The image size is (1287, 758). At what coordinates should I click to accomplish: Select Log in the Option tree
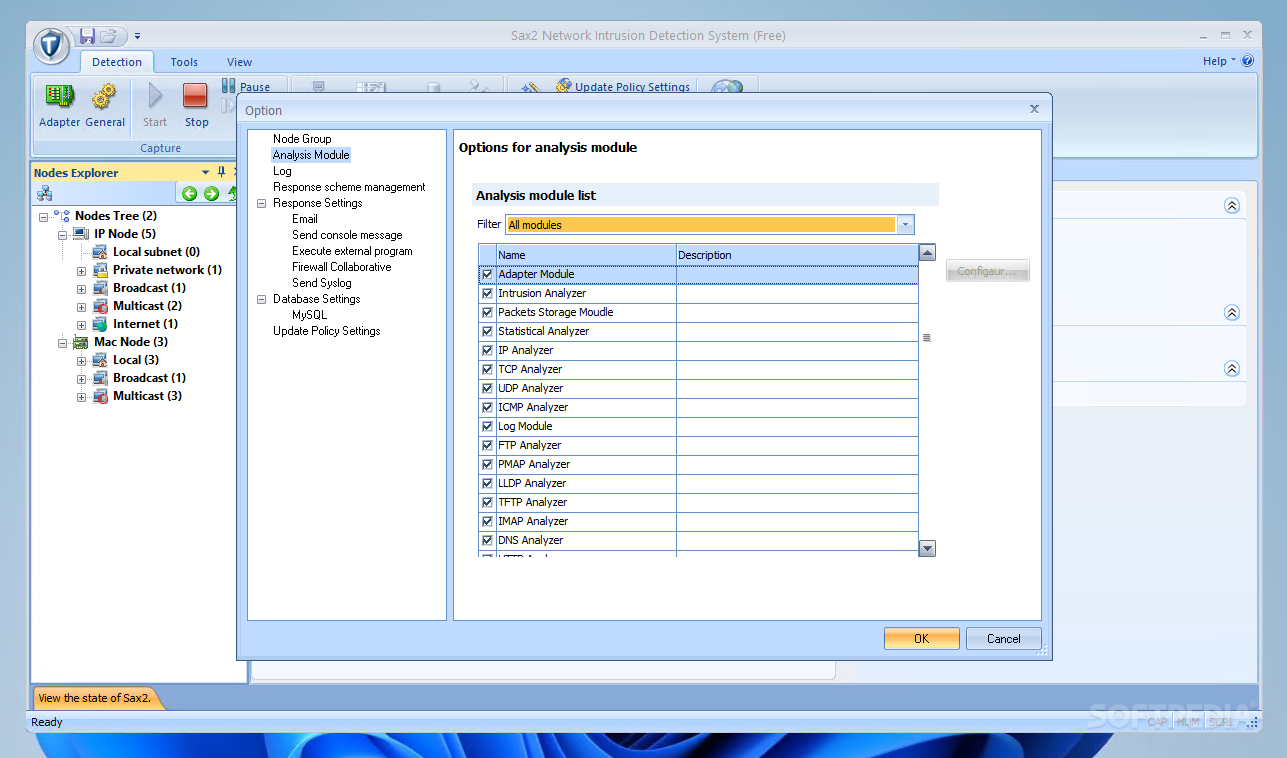(x=282, y=171)
